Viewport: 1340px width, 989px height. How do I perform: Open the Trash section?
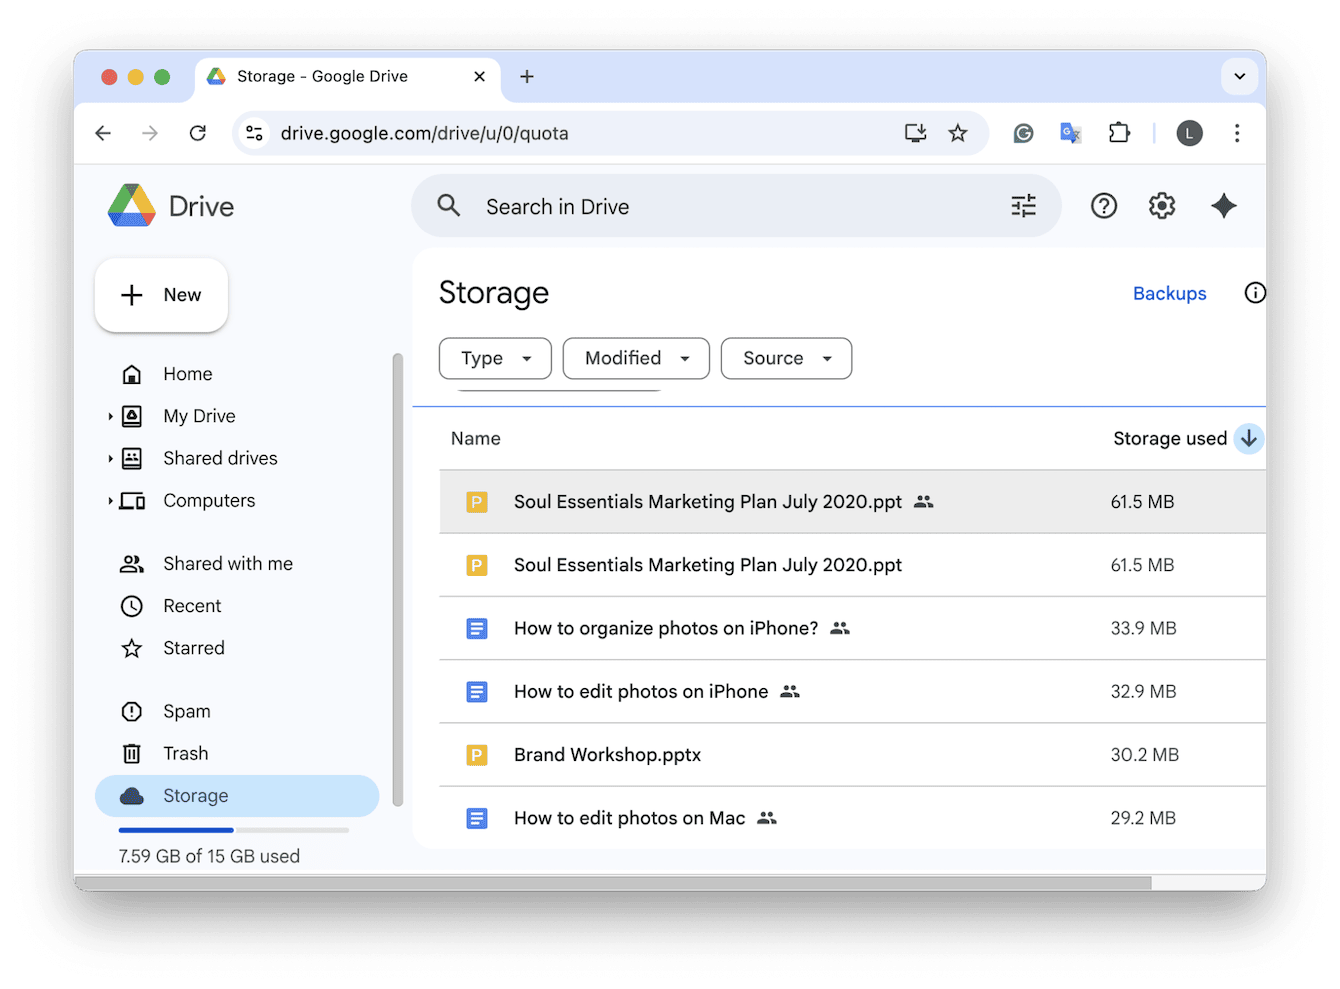pos(185,754)
